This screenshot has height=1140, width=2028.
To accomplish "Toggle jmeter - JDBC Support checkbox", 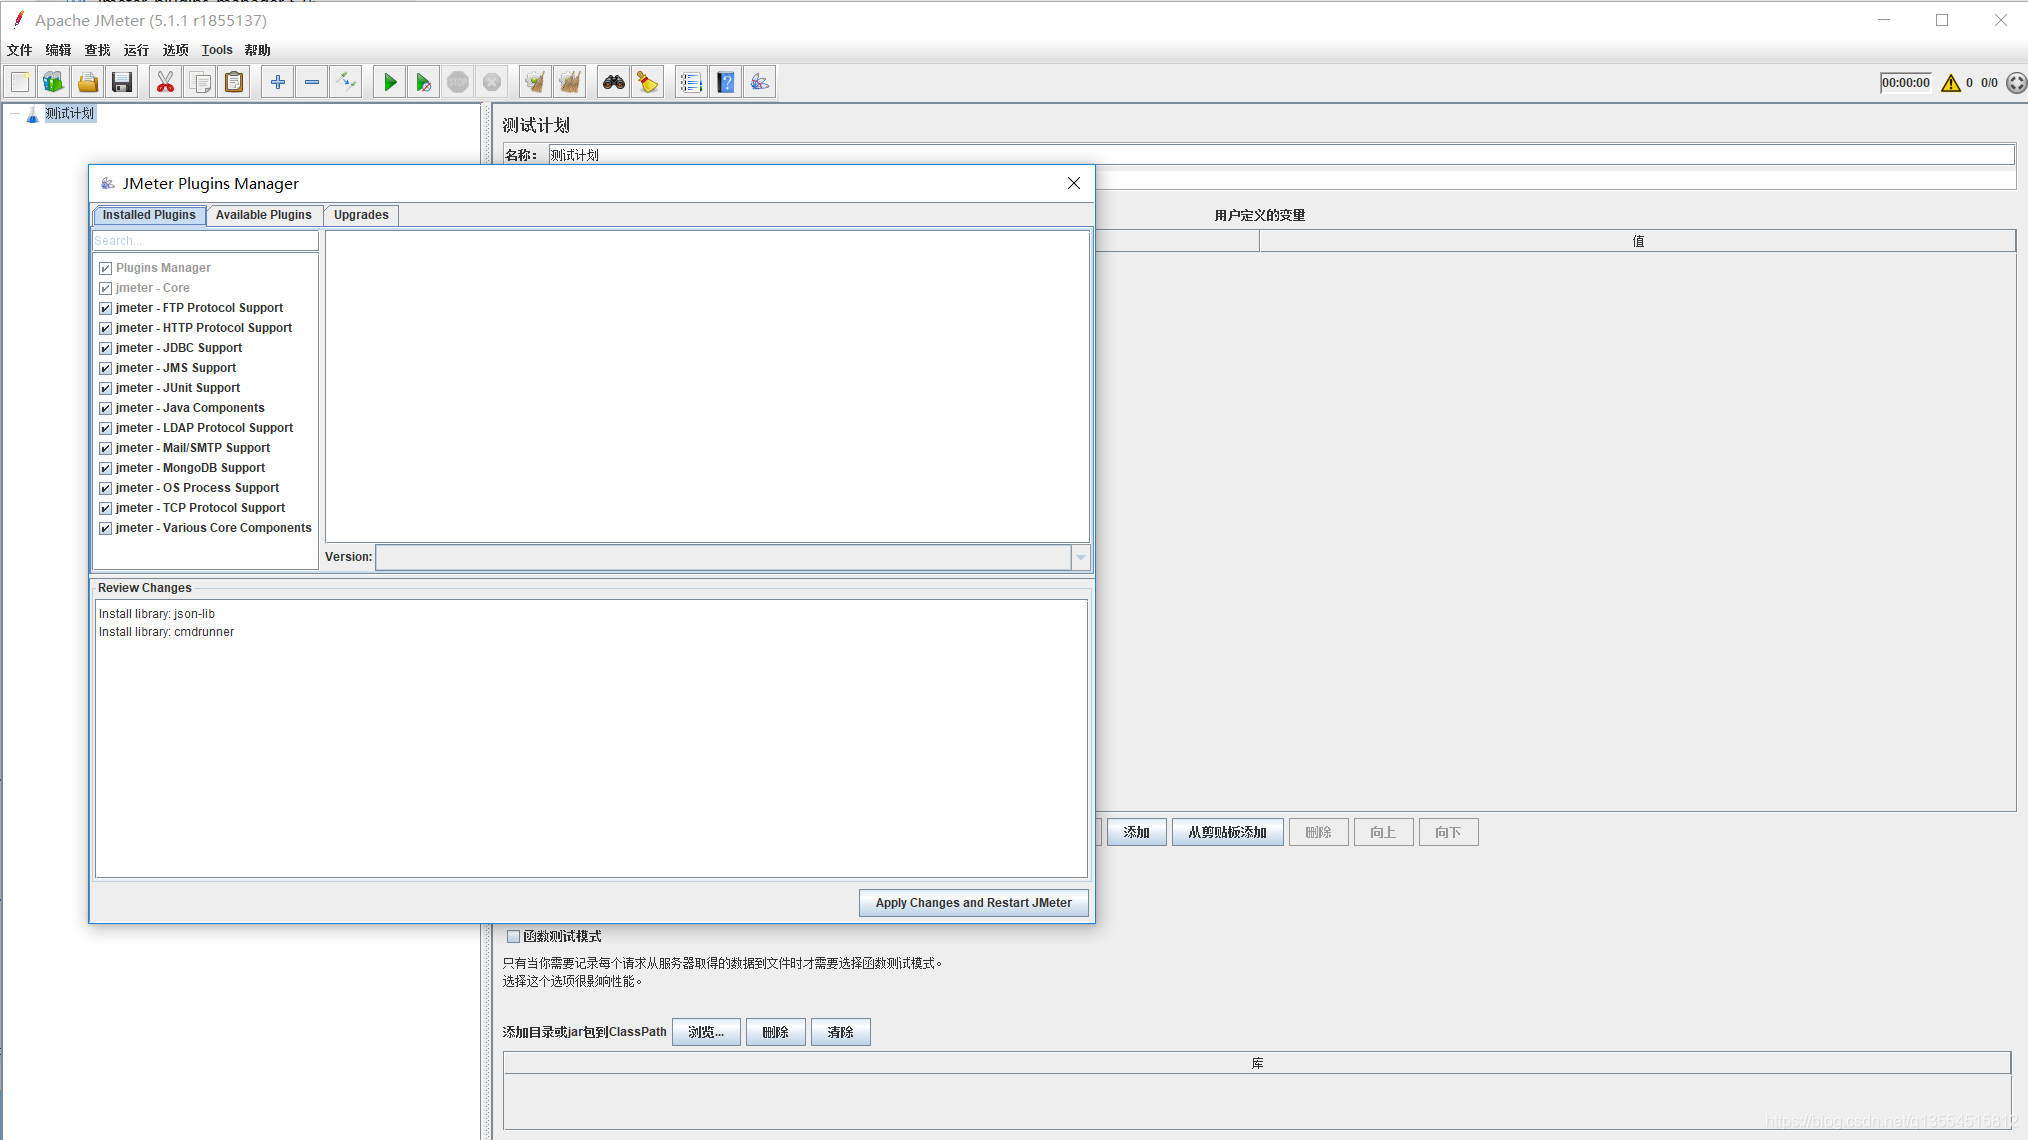I will [105, 348].
